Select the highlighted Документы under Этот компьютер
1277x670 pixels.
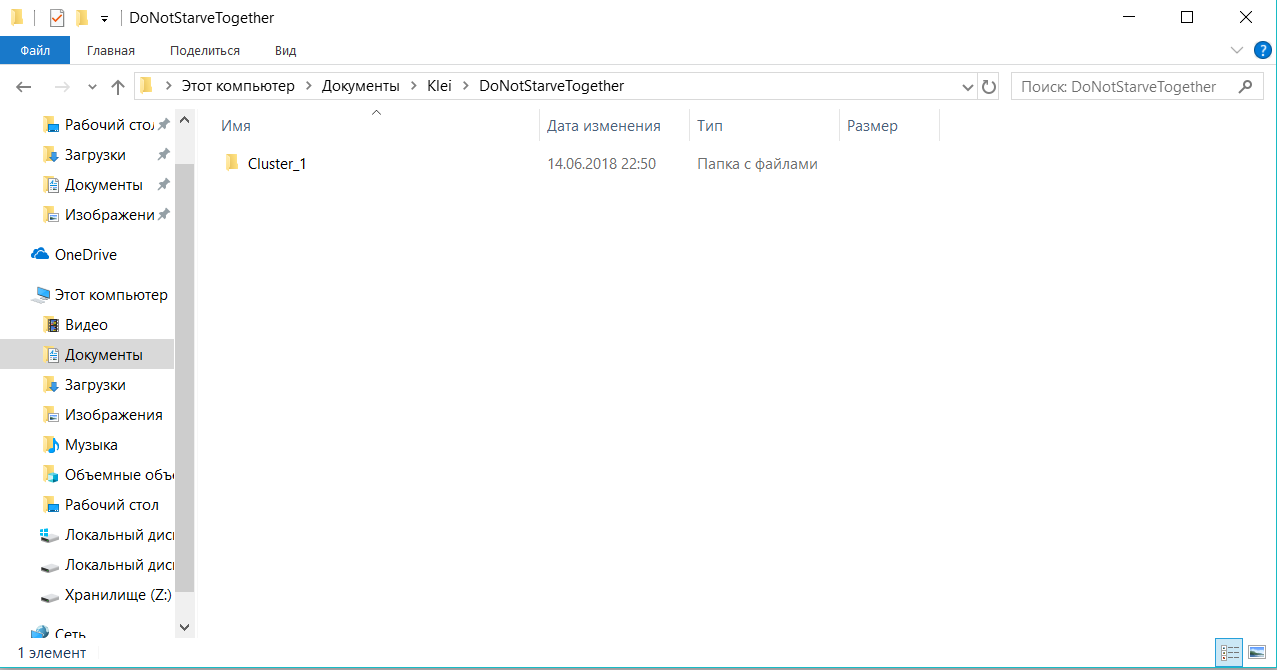[87, 355]
